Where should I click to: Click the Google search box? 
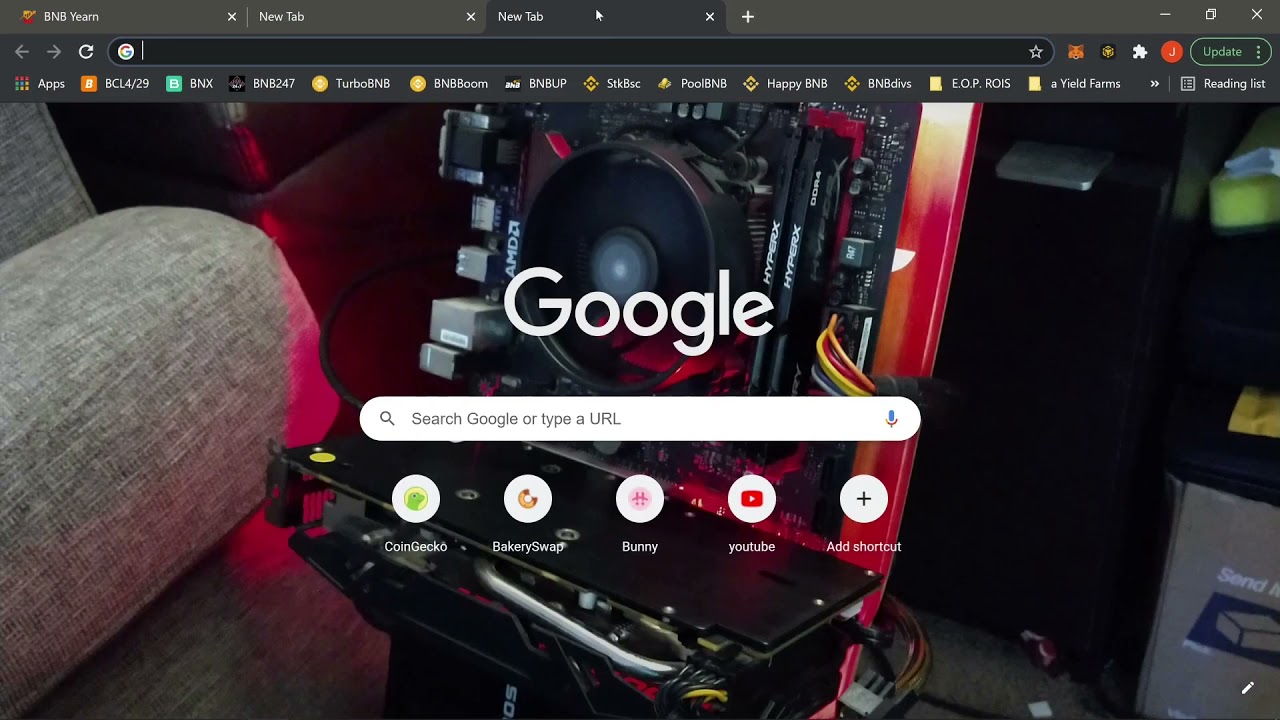coord(640,419)
